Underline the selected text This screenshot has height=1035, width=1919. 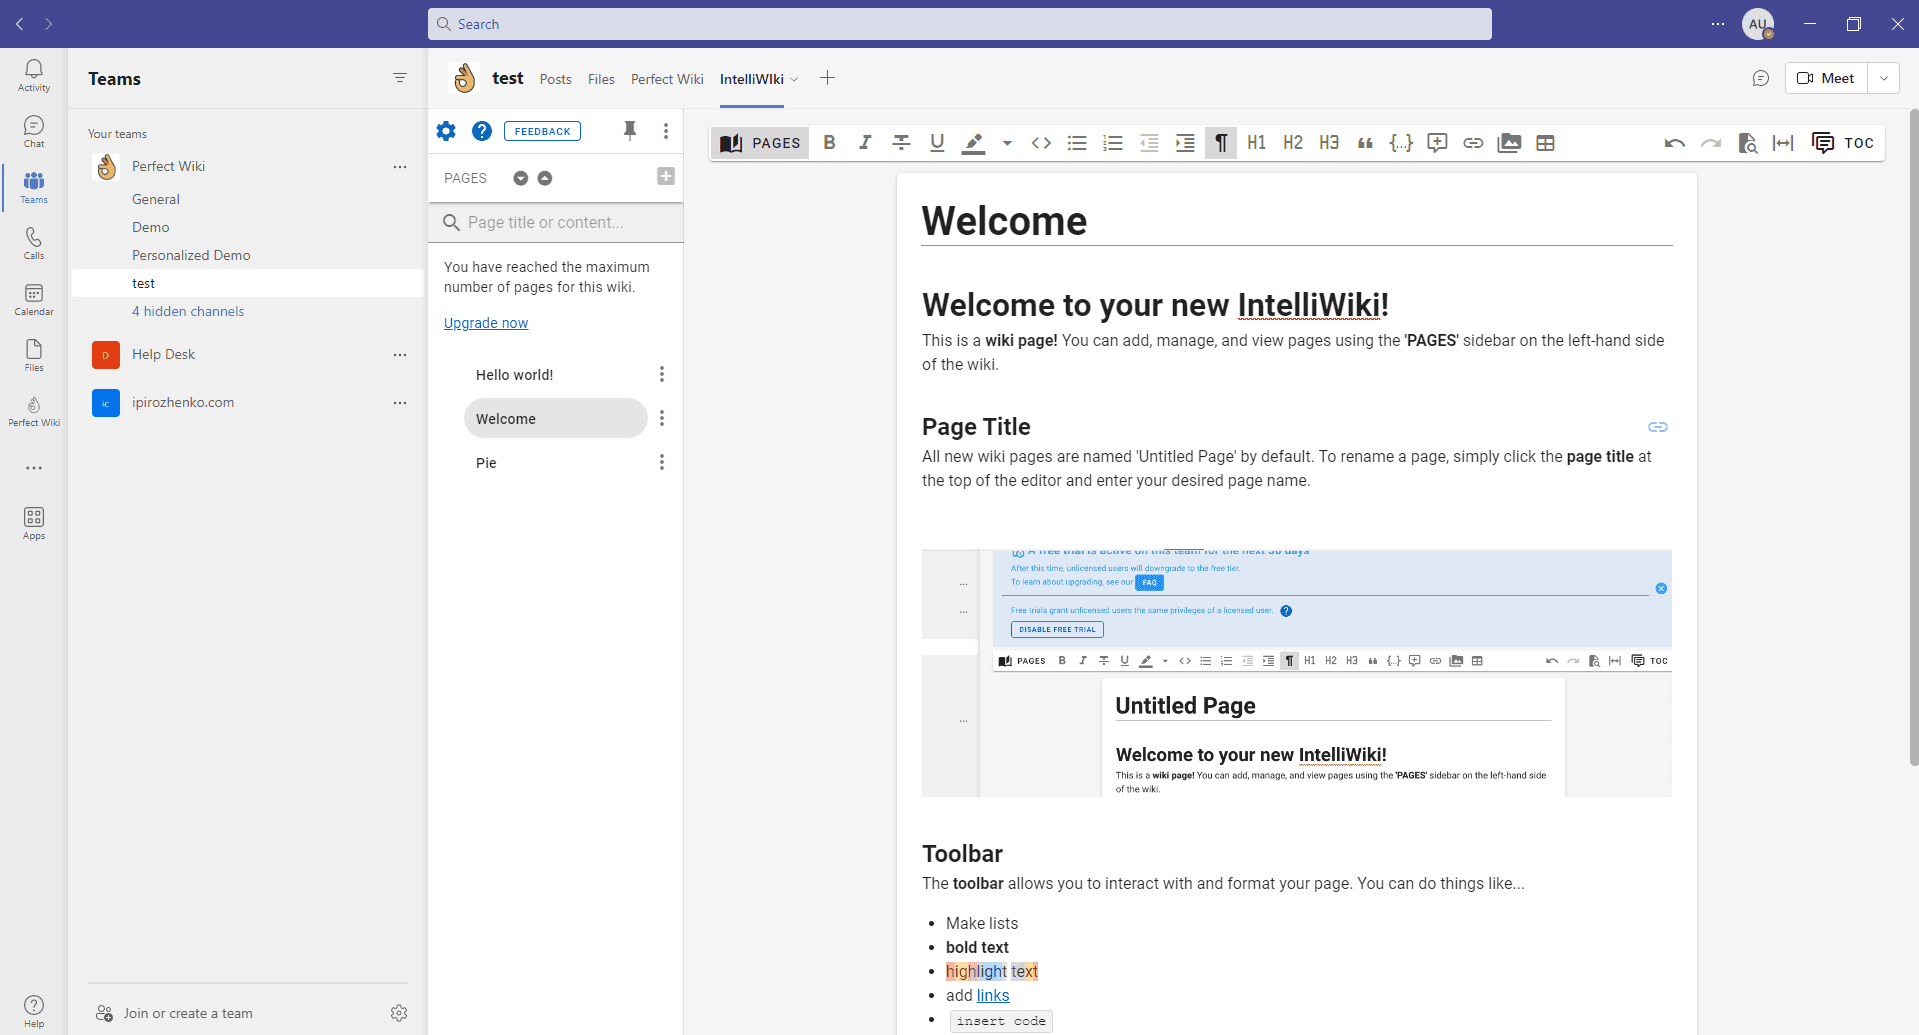click(937, 143)
